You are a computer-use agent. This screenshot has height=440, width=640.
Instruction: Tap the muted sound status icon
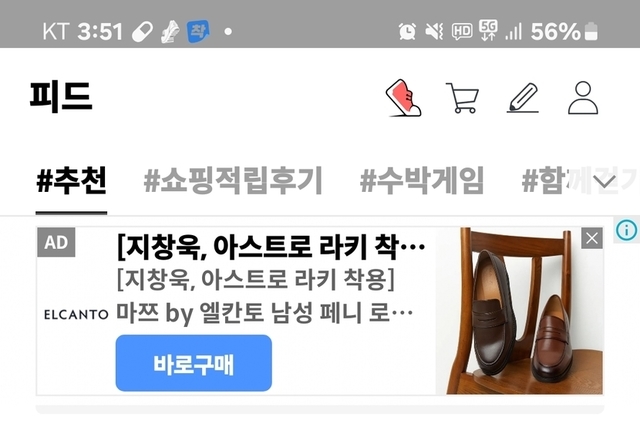(434, 31)
